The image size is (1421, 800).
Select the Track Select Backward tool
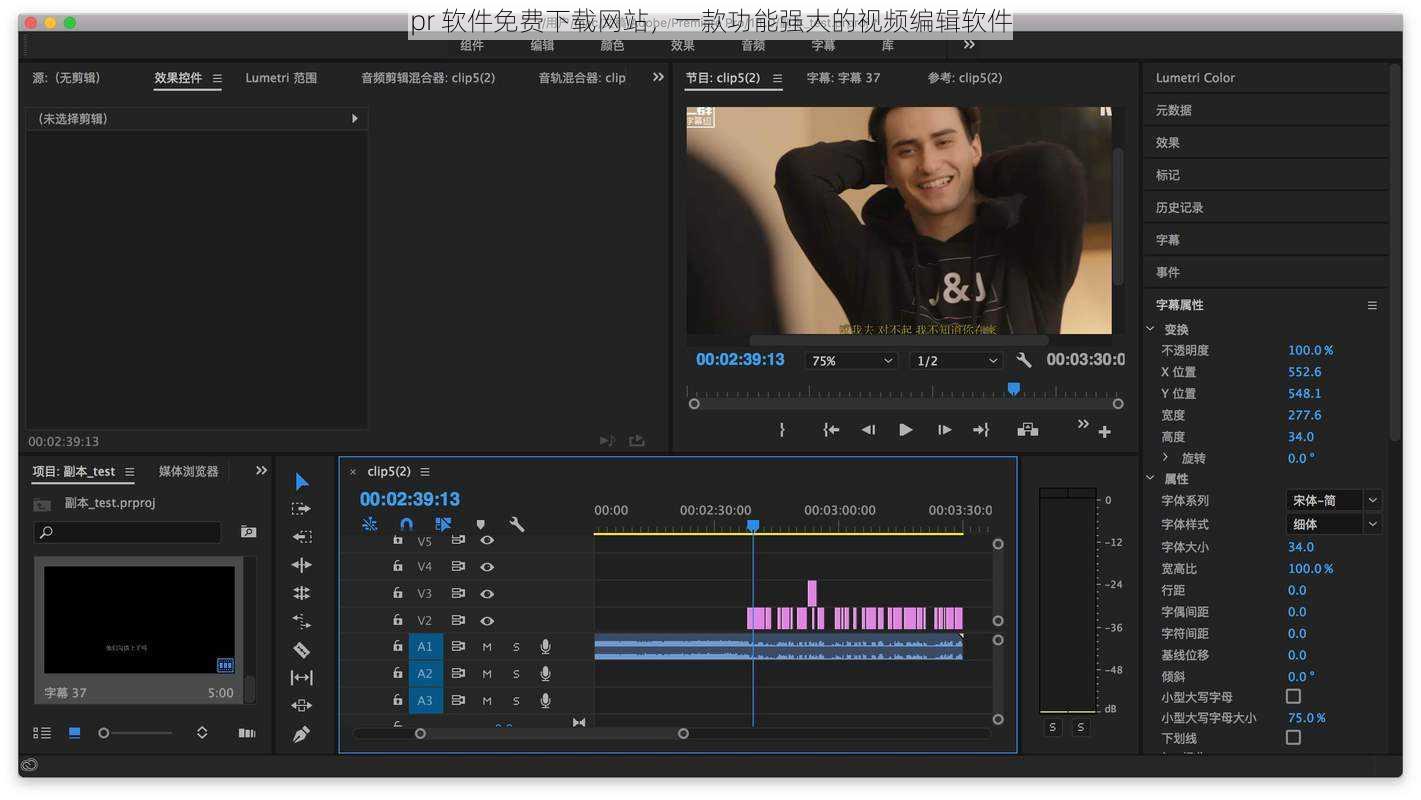(301, 537)
